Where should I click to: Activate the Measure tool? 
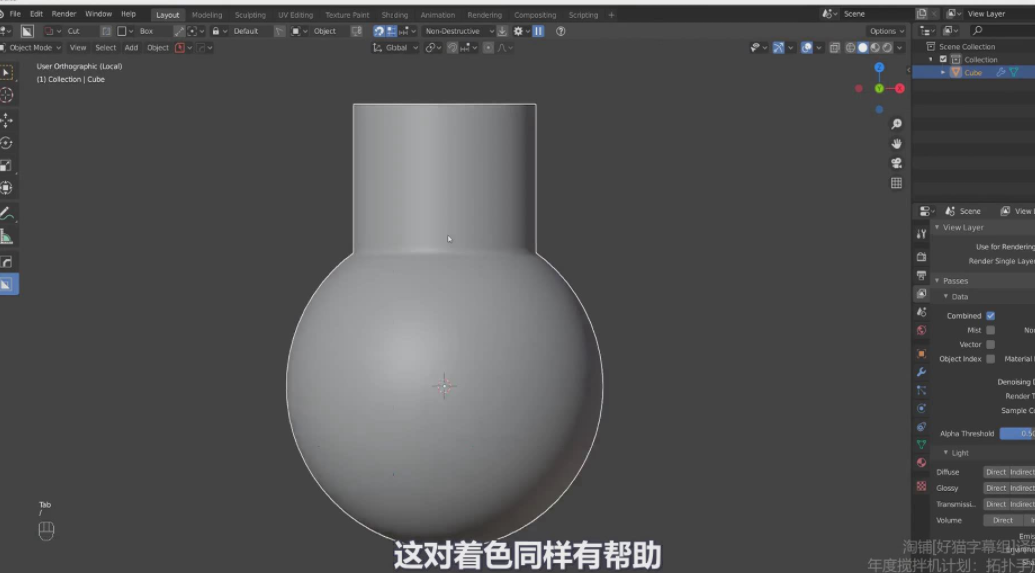click(7, 237)
